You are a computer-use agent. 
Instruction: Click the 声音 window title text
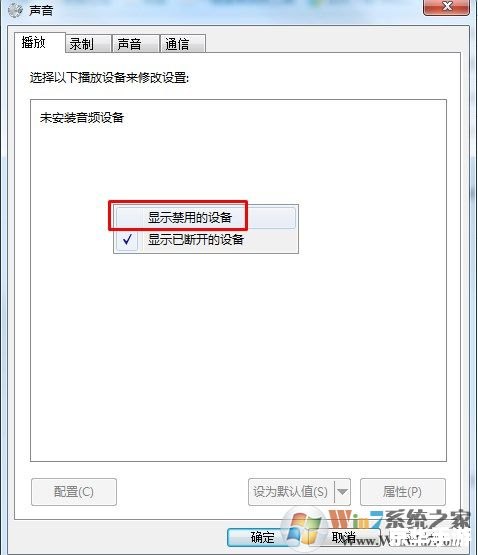tap(41, 10)
